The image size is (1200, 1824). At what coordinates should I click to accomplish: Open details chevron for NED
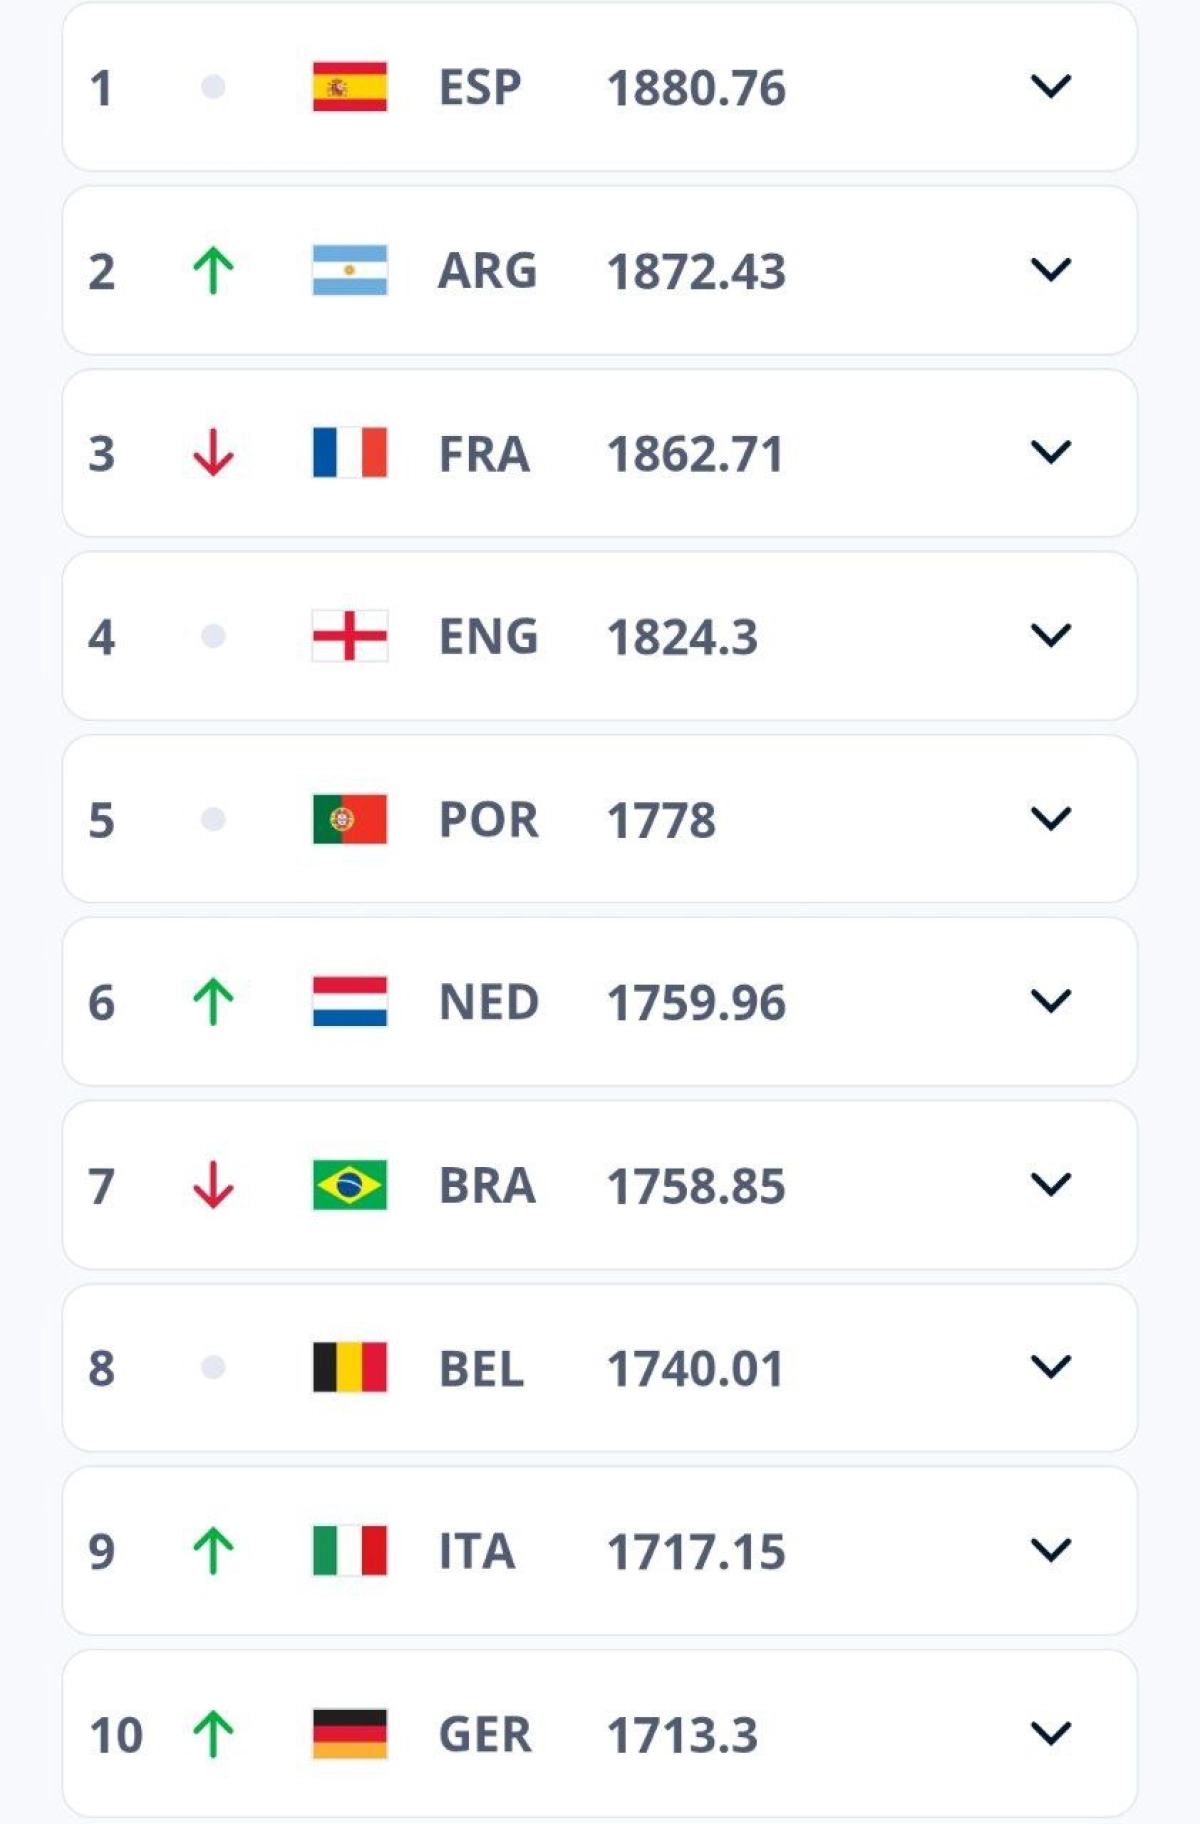[x=1050, y=1001]
